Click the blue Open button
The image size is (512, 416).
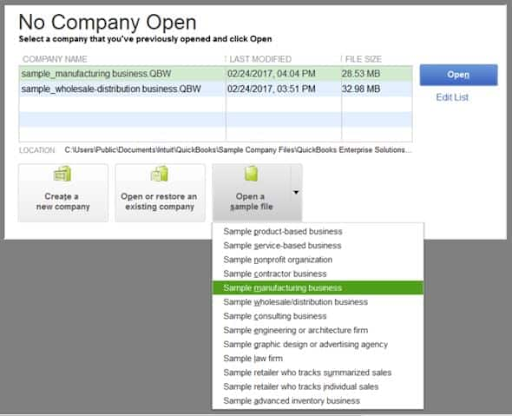point(458,75)
